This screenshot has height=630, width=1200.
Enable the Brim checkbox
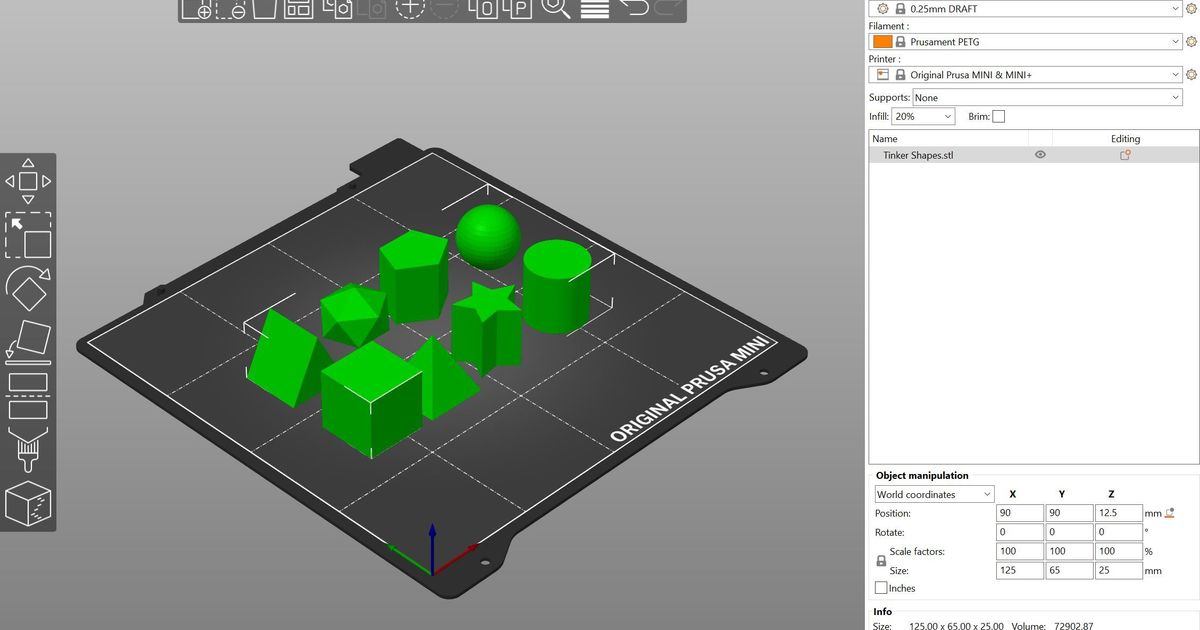click(998, 116)
